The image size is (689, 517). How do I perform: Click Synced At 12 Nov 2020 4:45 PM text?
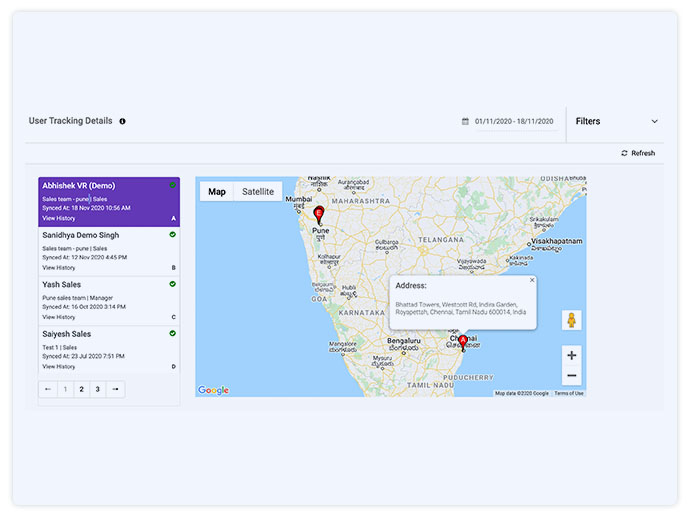tap(84, 257)
